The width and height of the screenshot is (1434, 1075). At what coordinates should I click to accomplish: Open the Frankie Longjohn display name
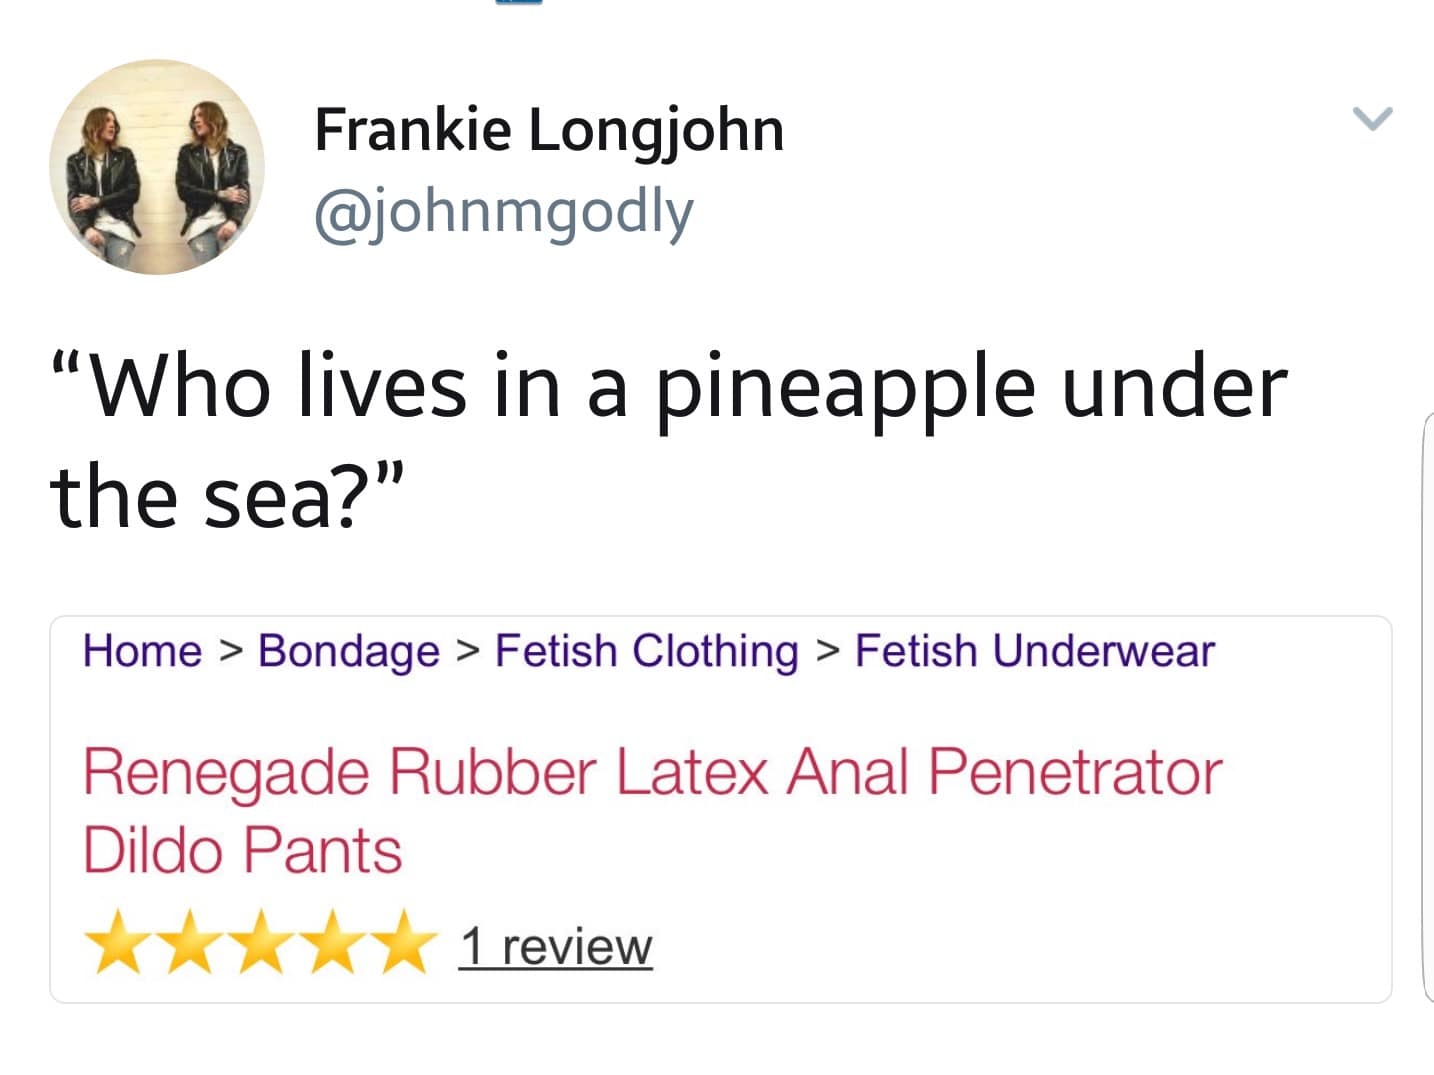pyautogui.click(x=549, y=130)
